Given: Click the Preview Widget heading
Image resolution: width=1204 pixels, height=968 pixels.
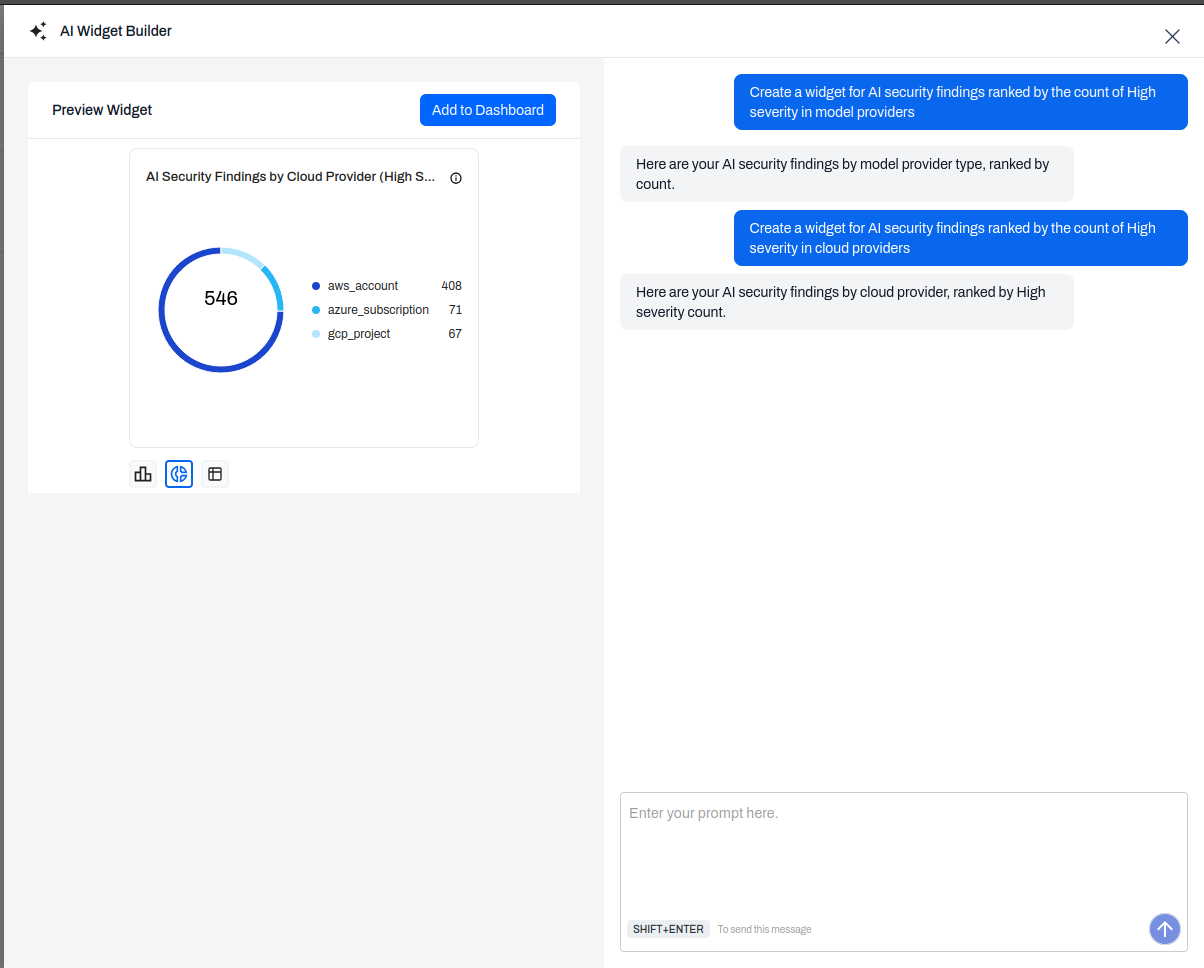Looking at the screenshot, I should [102, 110].
